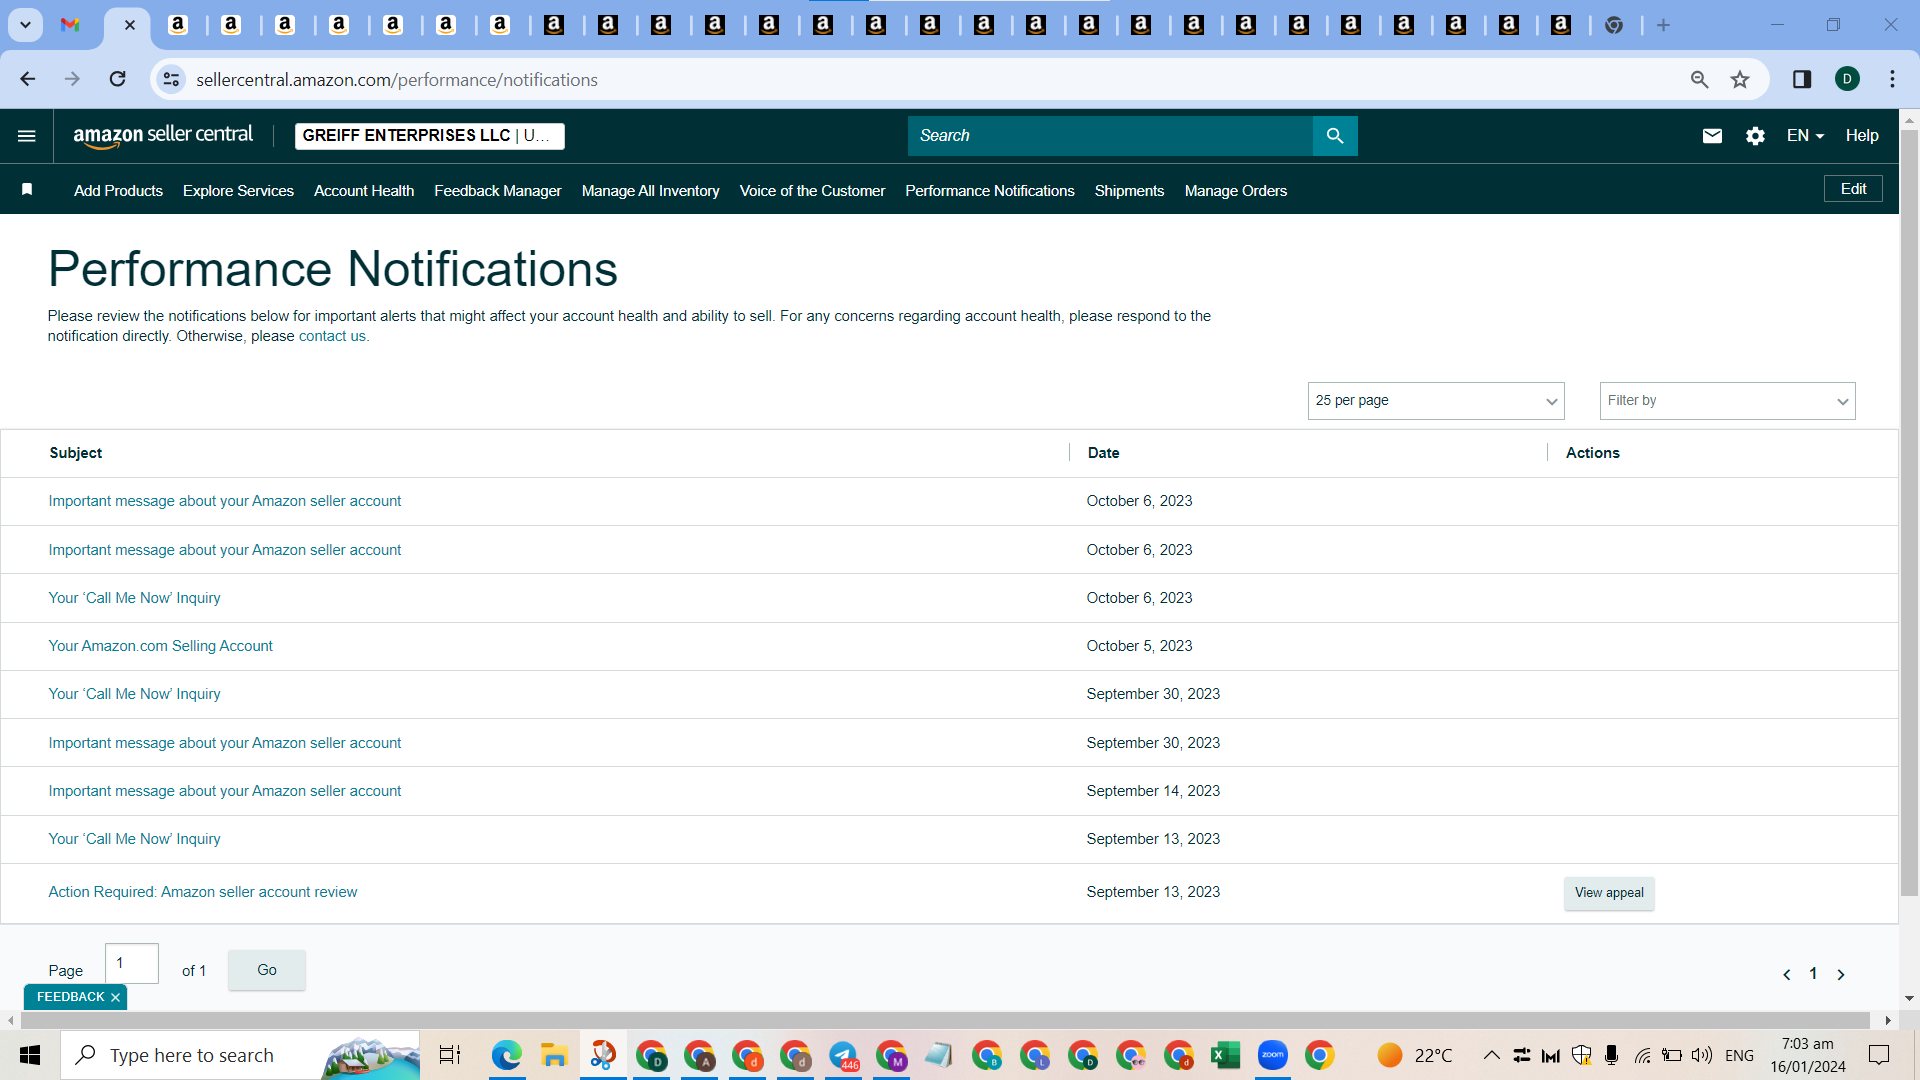Open Voice of the Customer
1920x1080 pixels.
tap(812, 191)
